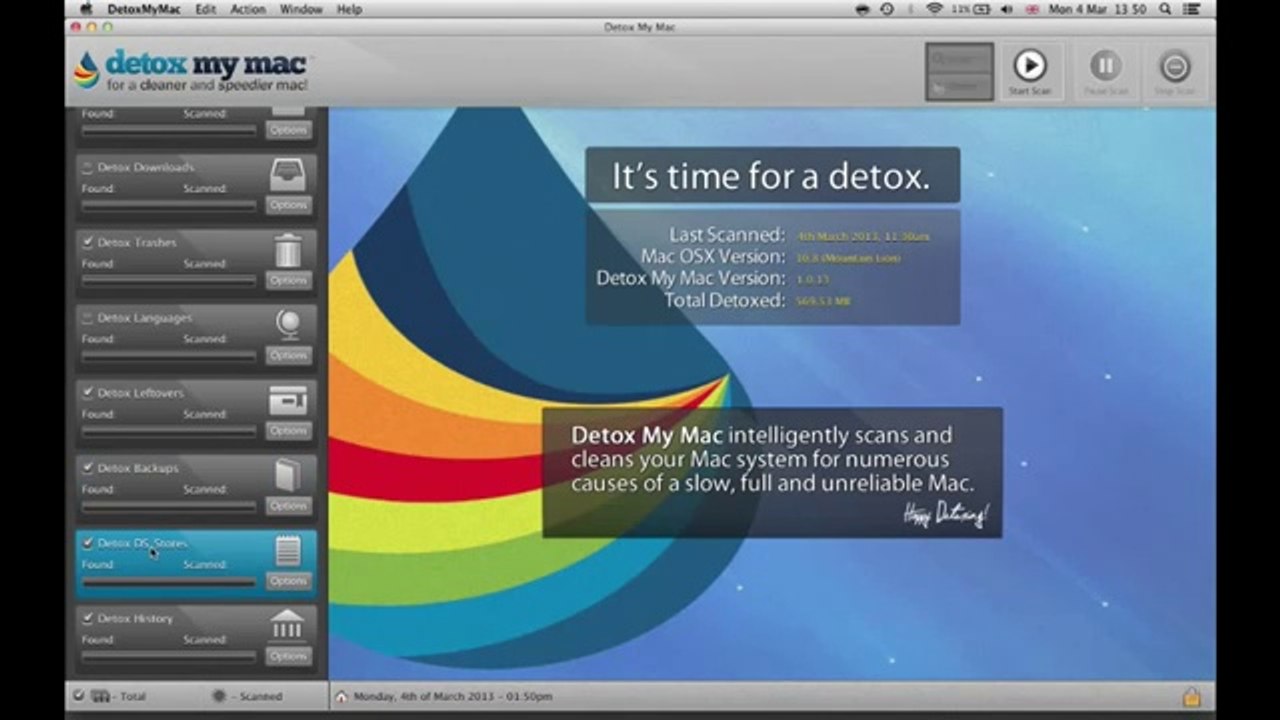This screenshot has height=720, width=1280.
Task: Click the Time Machine menu bar icon
Action: (887, 9)
